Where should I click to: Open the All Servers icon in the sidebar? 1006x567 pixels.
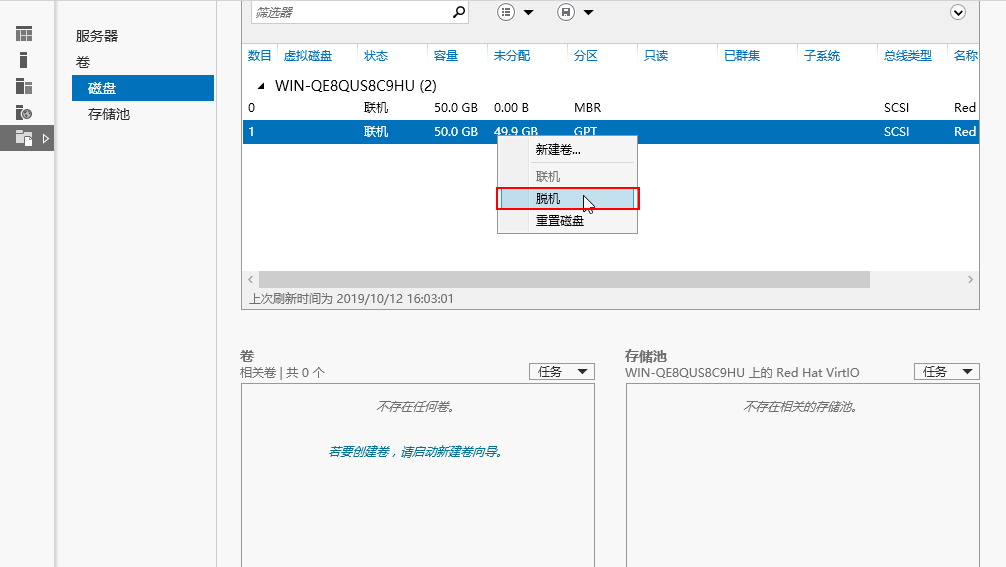click(x=24, y=86)
